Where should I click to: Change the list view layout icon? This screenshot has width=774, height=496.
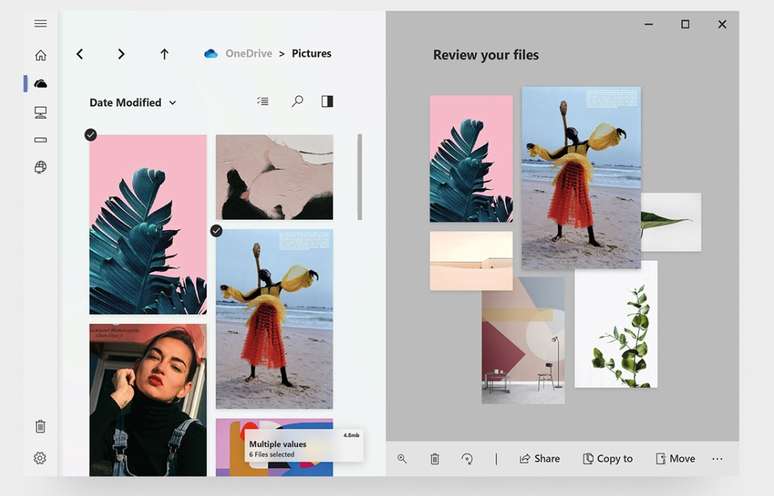pyautogui.click(x=263, y=101)
